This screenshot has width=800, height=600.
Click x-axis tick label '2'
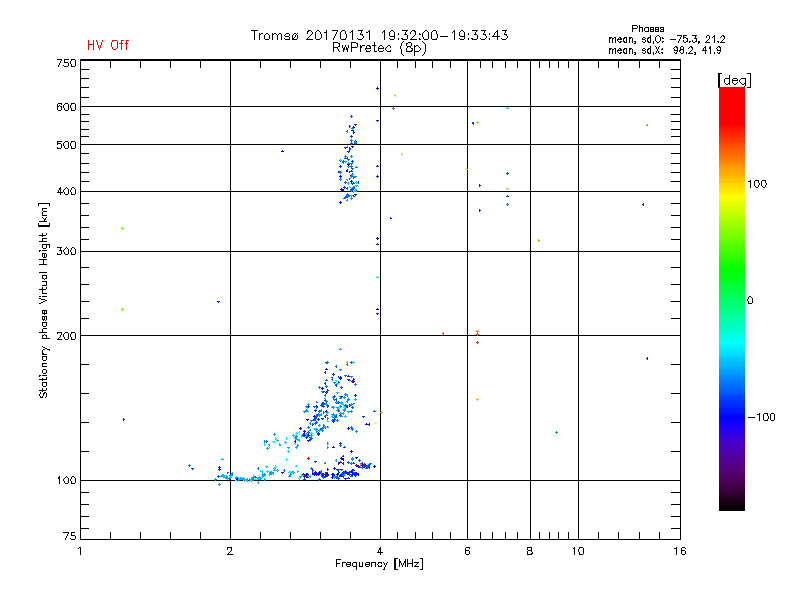(230, 551)
